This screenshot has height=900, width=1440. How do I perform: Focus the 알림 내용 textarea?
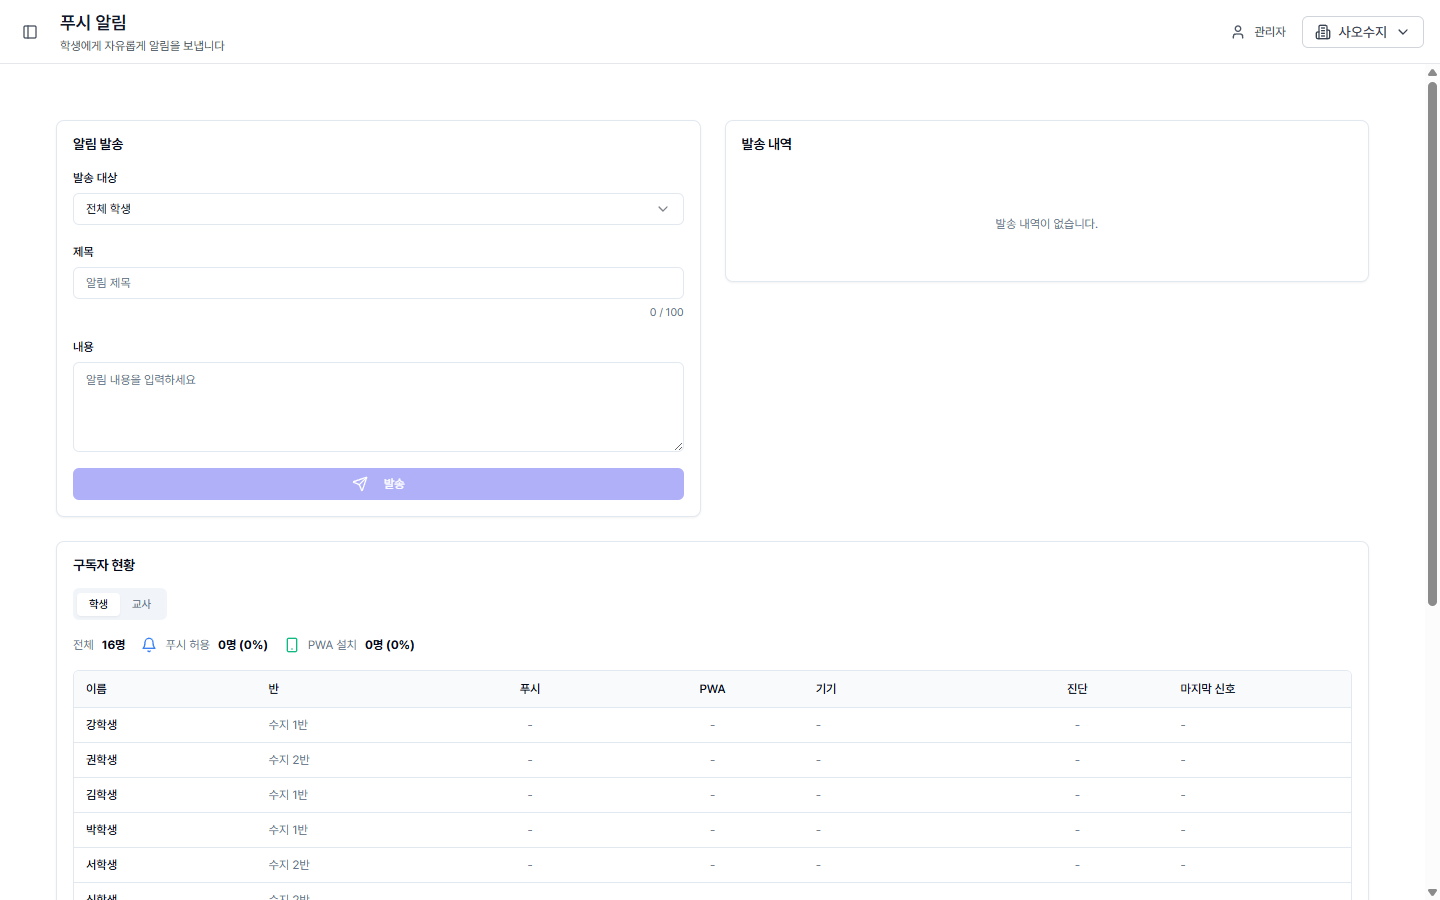(x=378, y=407)
